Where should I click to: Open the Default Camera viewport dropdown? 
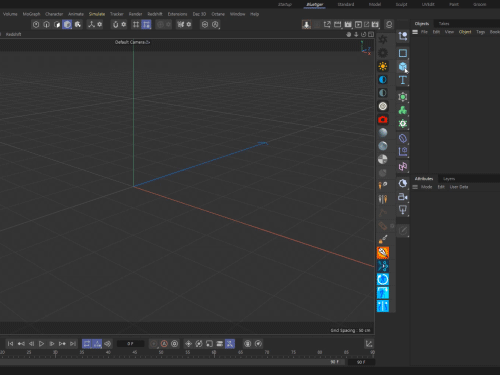(x=132, y=42)
